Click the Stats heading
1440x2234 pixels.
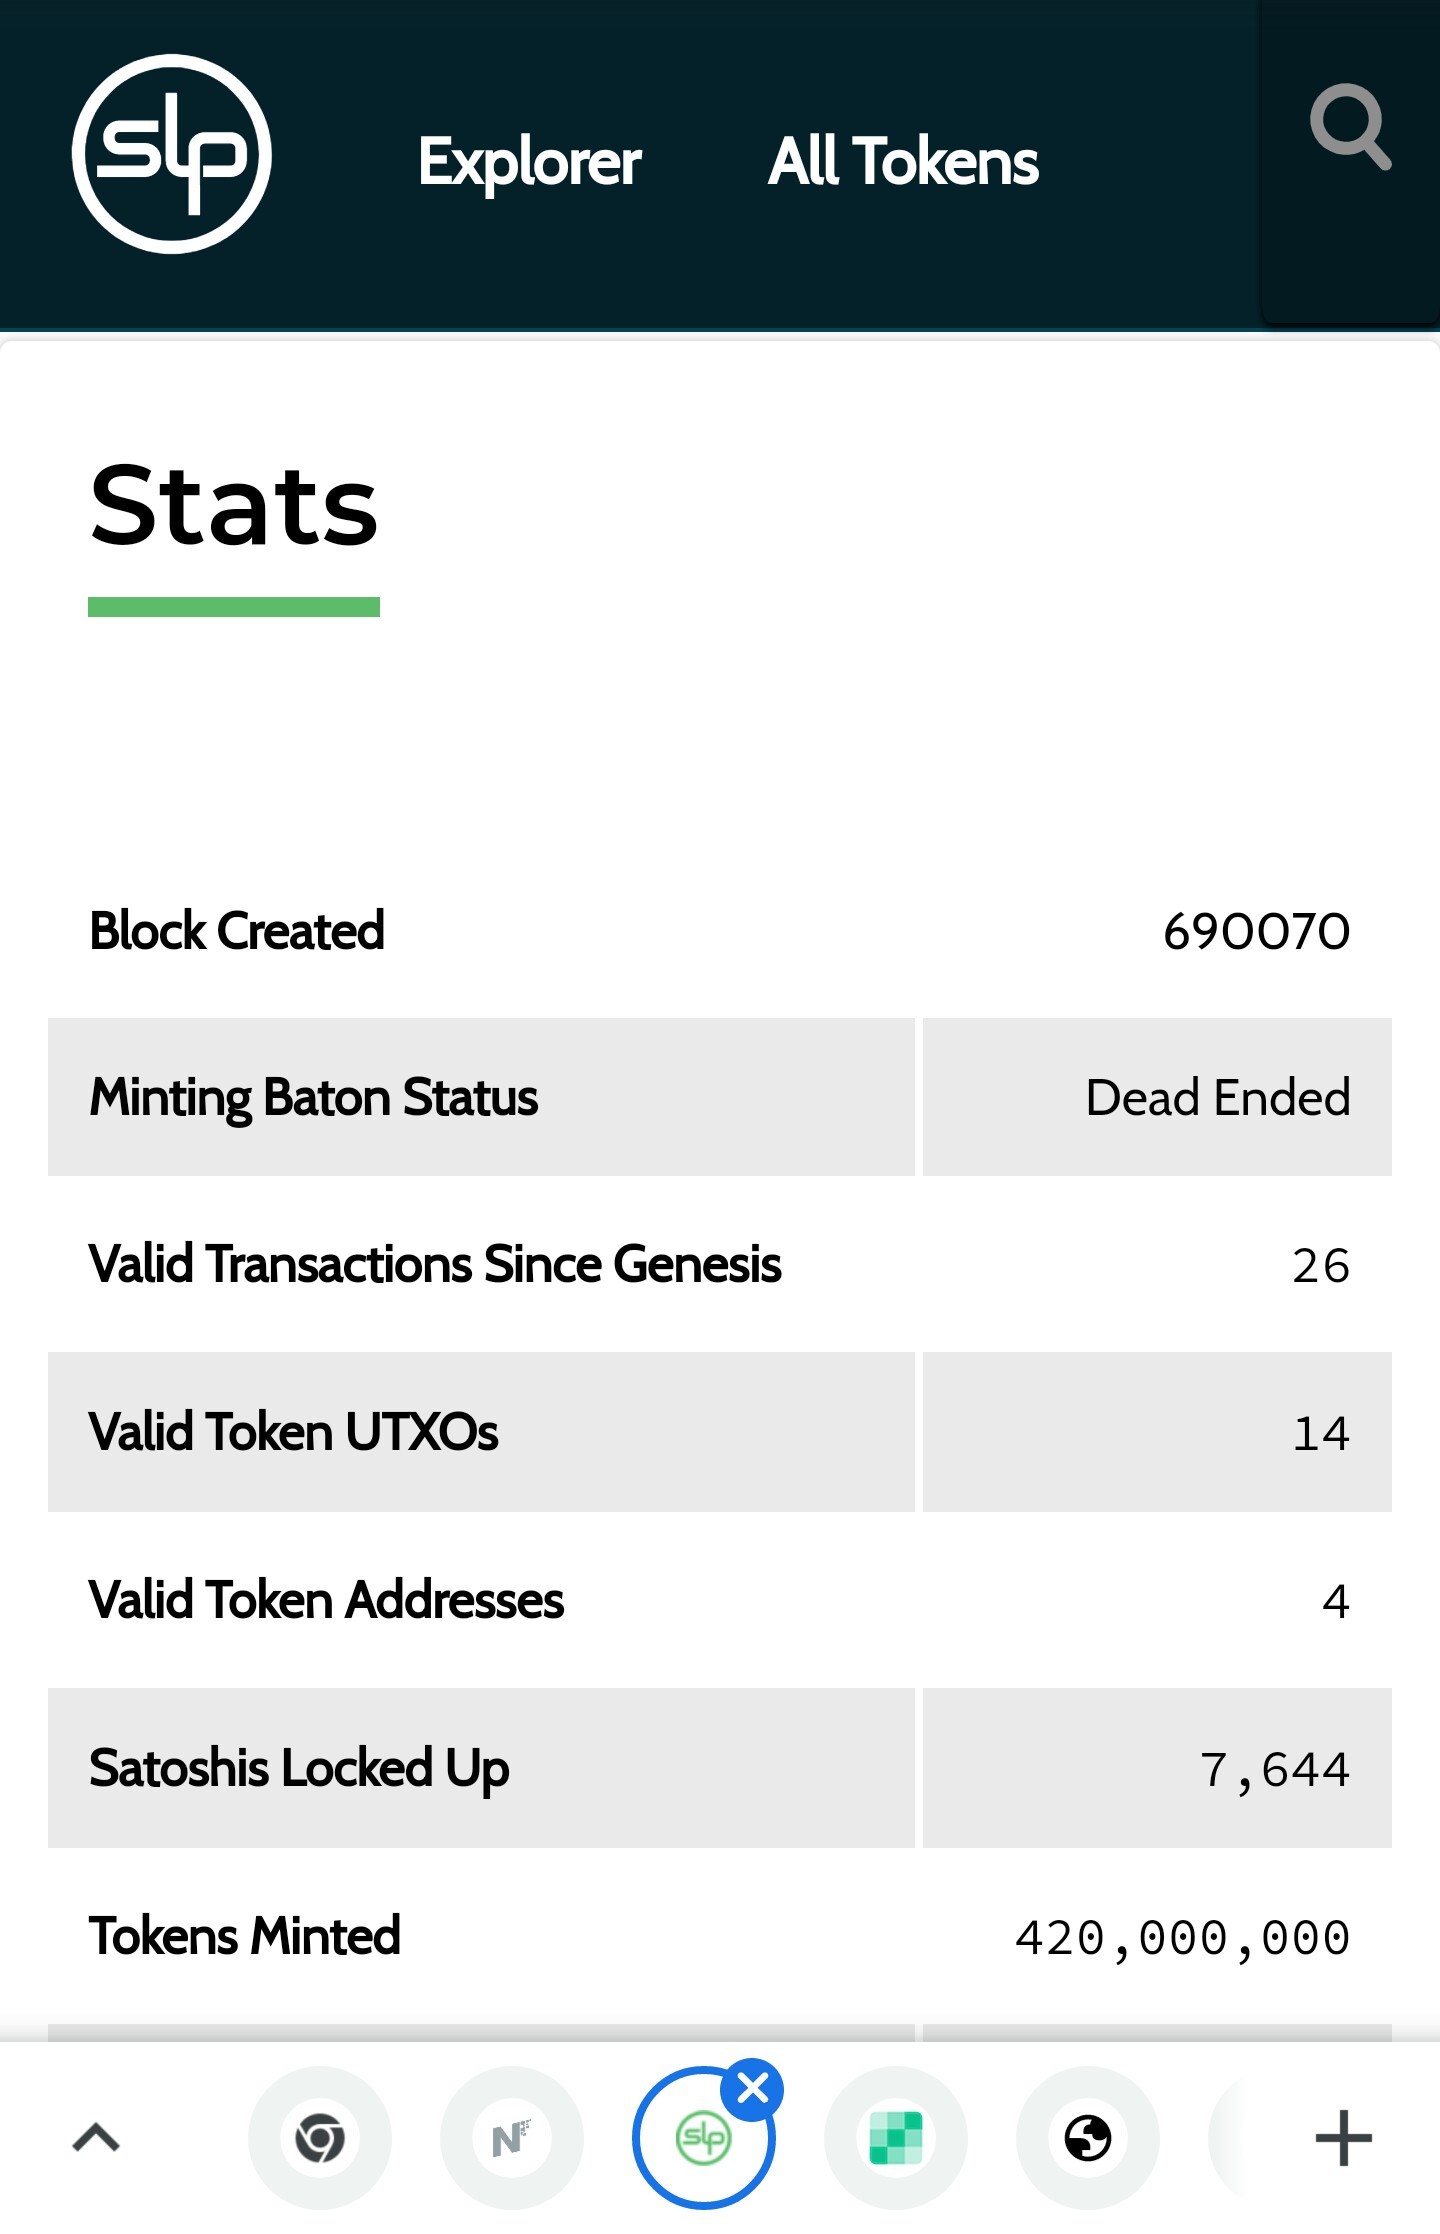(x=234, y=506)
